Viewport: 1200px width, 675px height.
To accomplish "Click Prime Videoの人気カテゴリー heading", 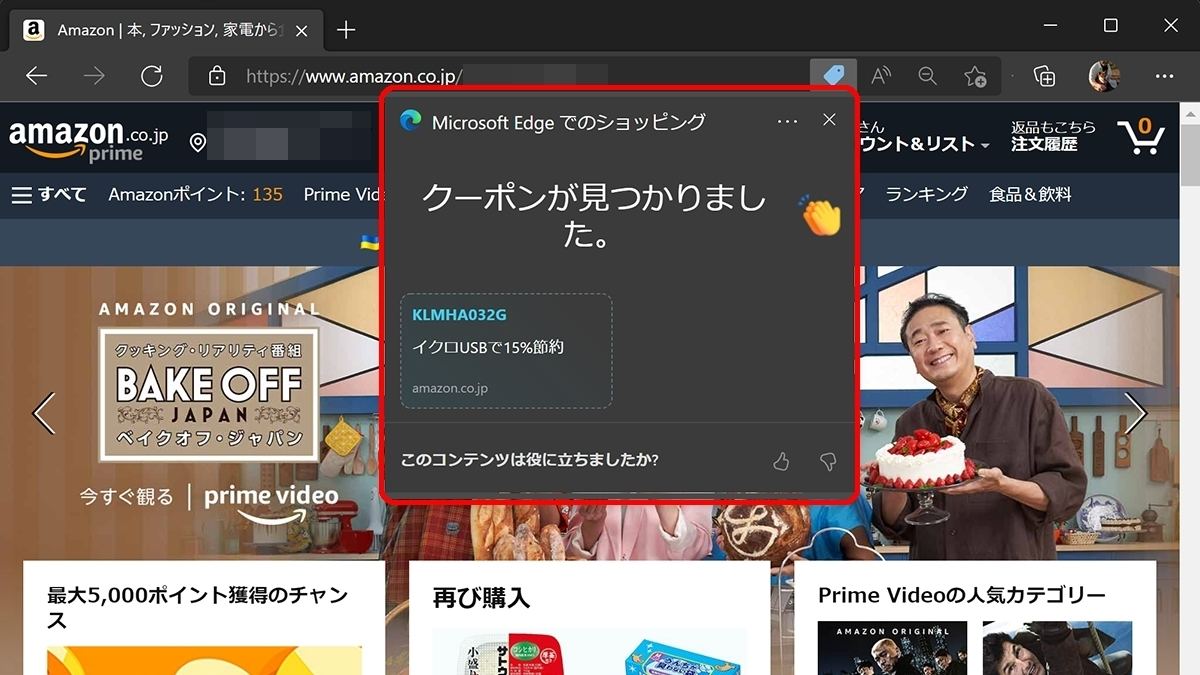I will (962, 596).
